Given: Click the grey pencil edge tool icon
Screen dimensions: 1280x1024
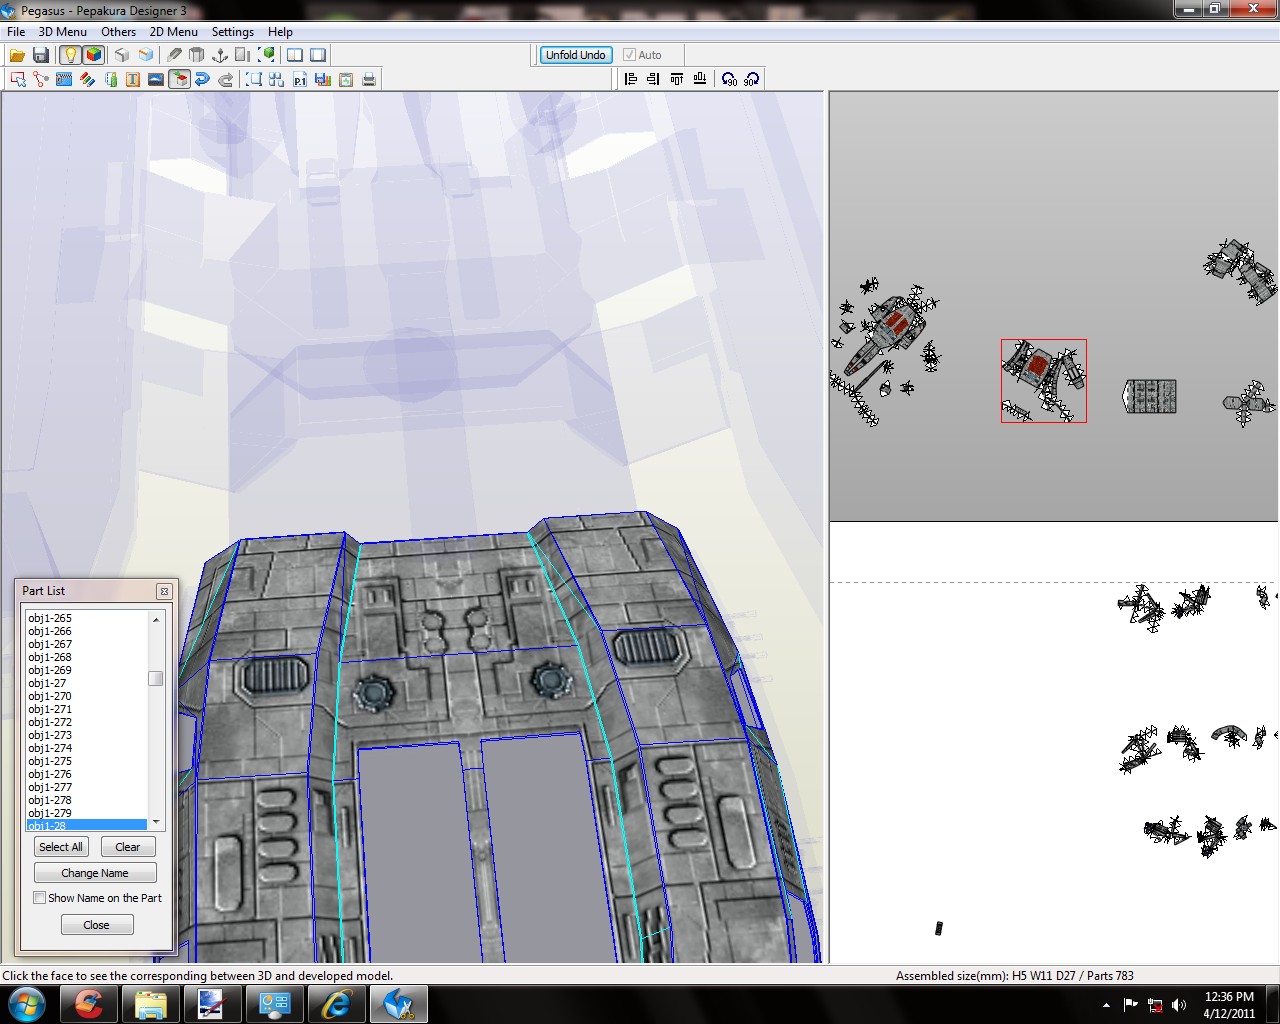Looking at the screenshot, I should pyautogui.click(x=175, y=55).
